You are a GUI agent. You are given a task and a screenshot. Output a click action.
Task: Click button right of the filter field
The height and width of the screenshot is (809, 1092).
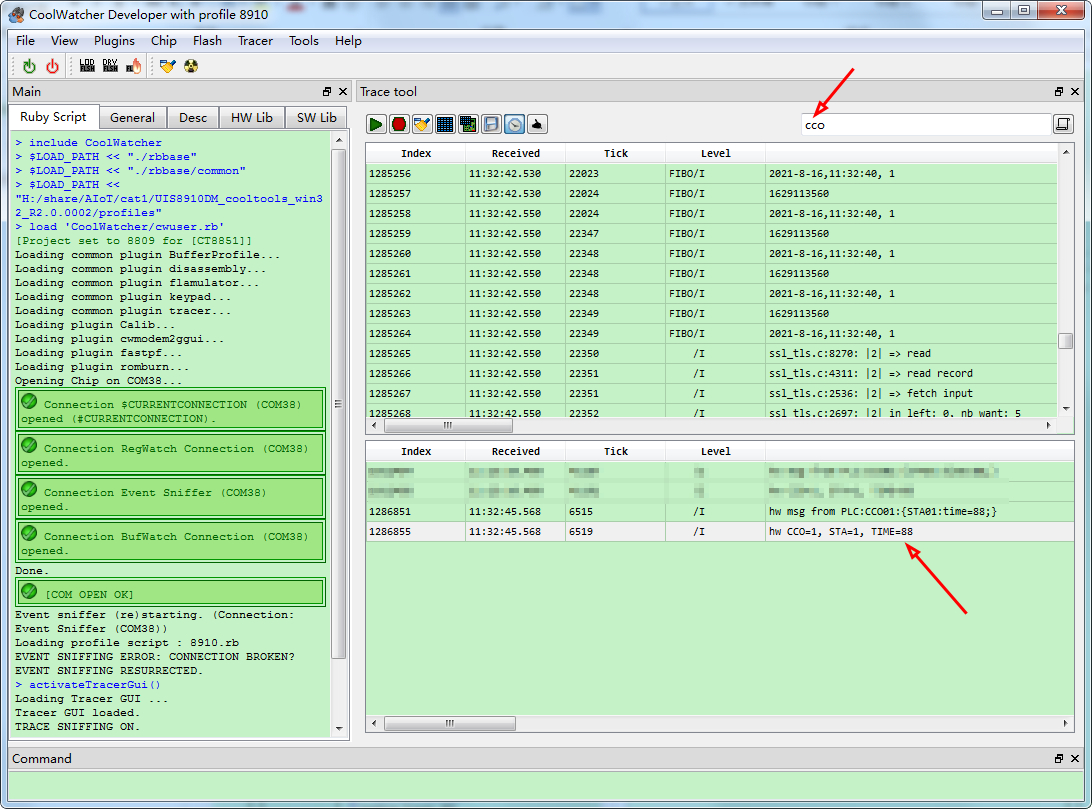click(1062, 124)
